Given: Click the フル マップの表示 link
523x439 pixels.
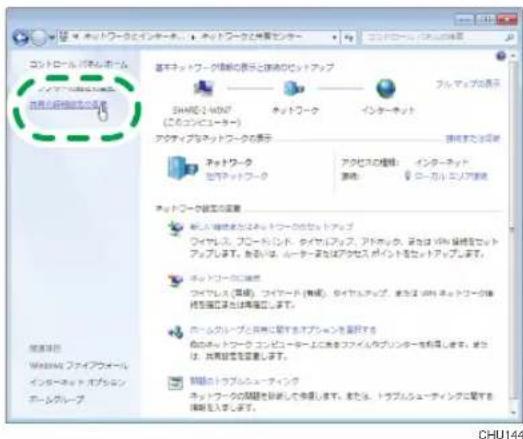Looking at the screenshot, I should 468,84.
